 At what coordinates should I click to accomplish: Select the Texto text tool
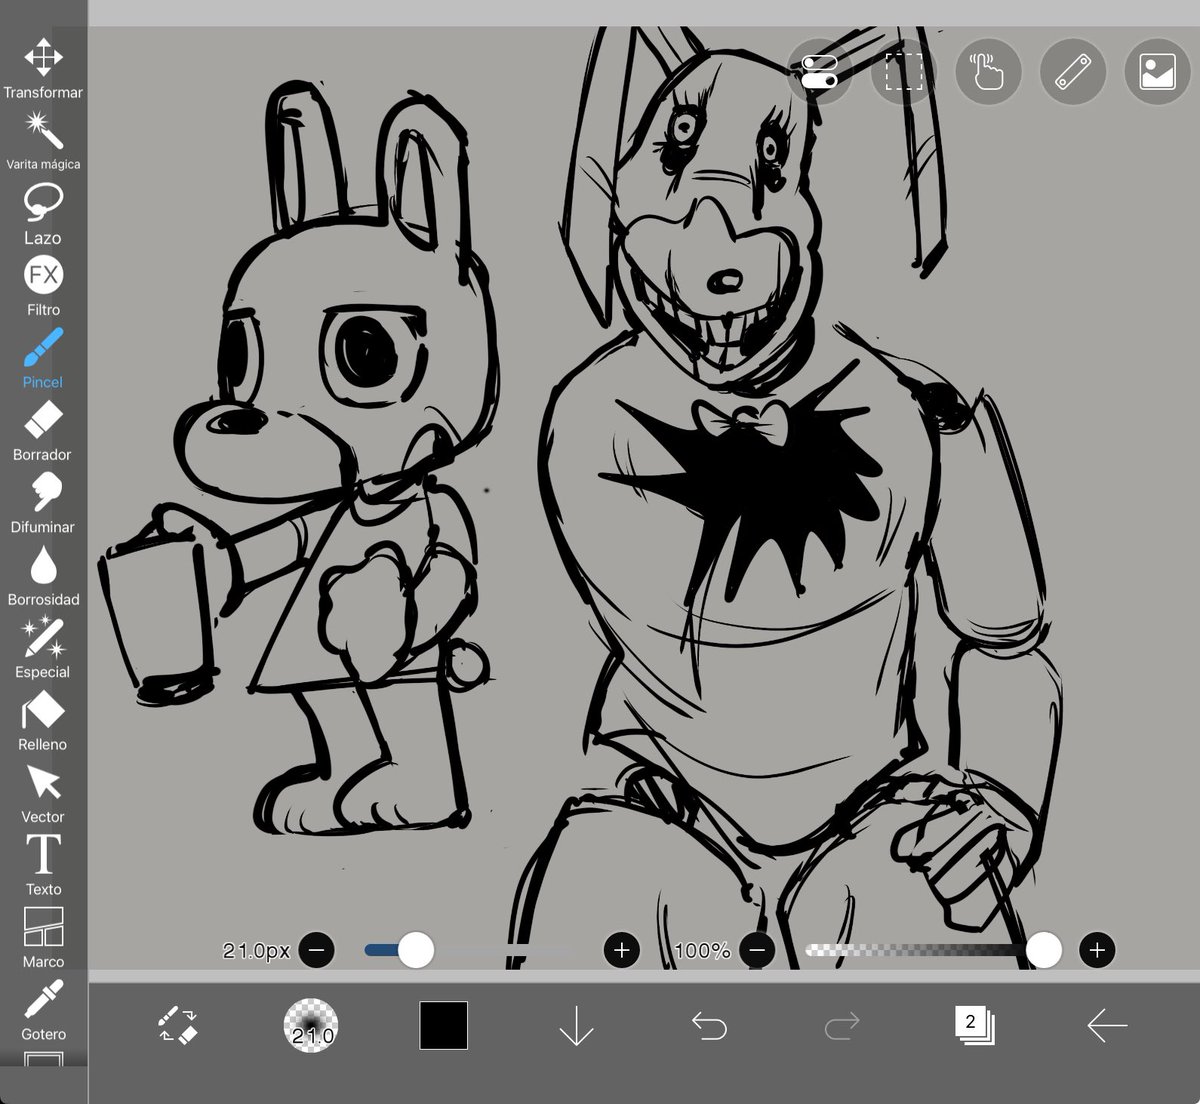(43, 865)
